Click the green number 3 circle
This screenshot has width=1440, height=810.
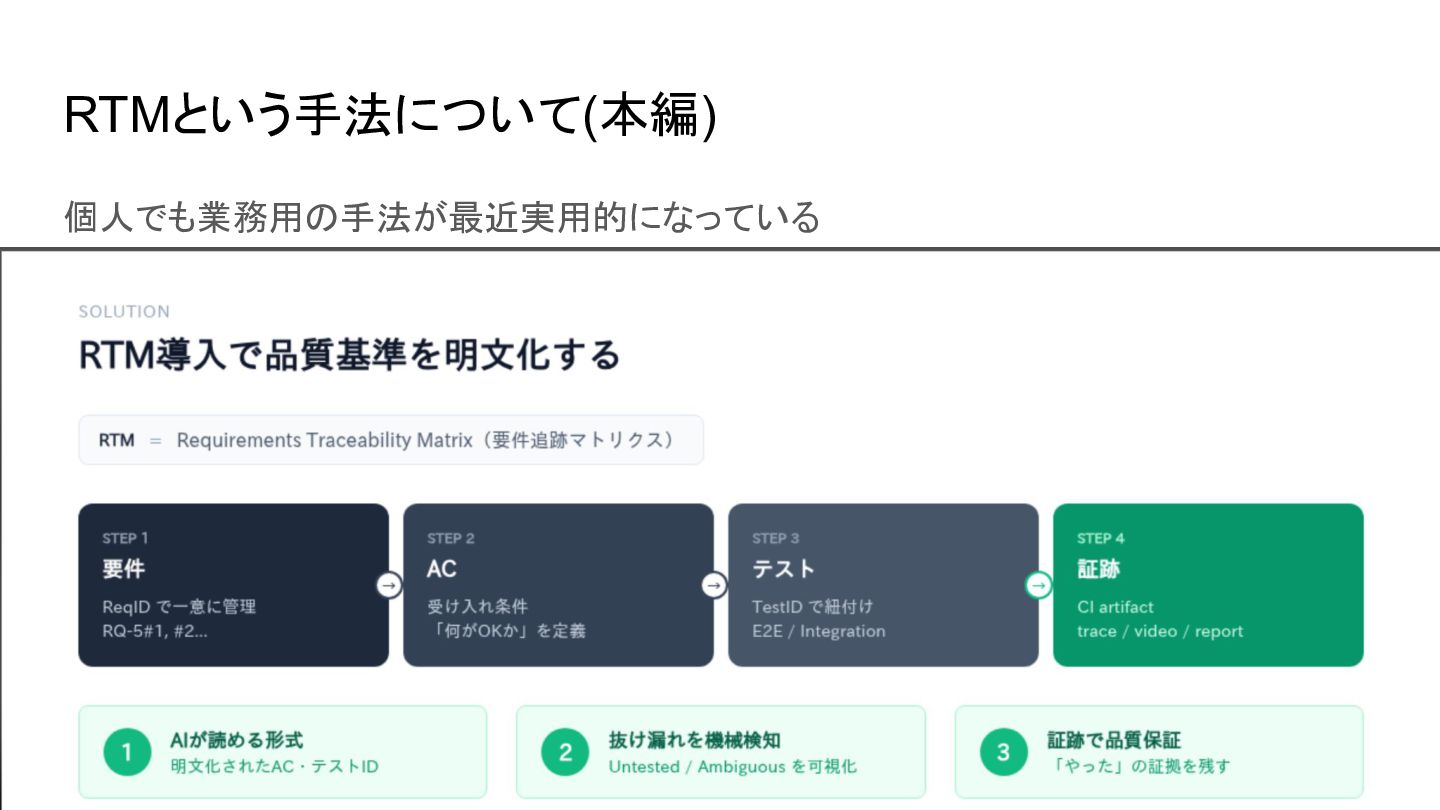click(x=1003, y=752)
